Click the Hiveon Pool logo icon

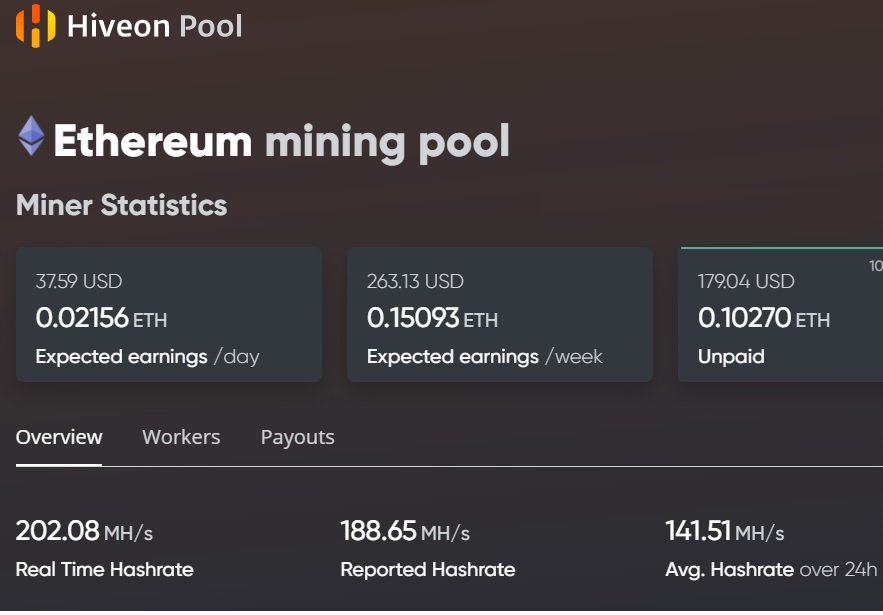pyautogui.click(x=35, y=25)
